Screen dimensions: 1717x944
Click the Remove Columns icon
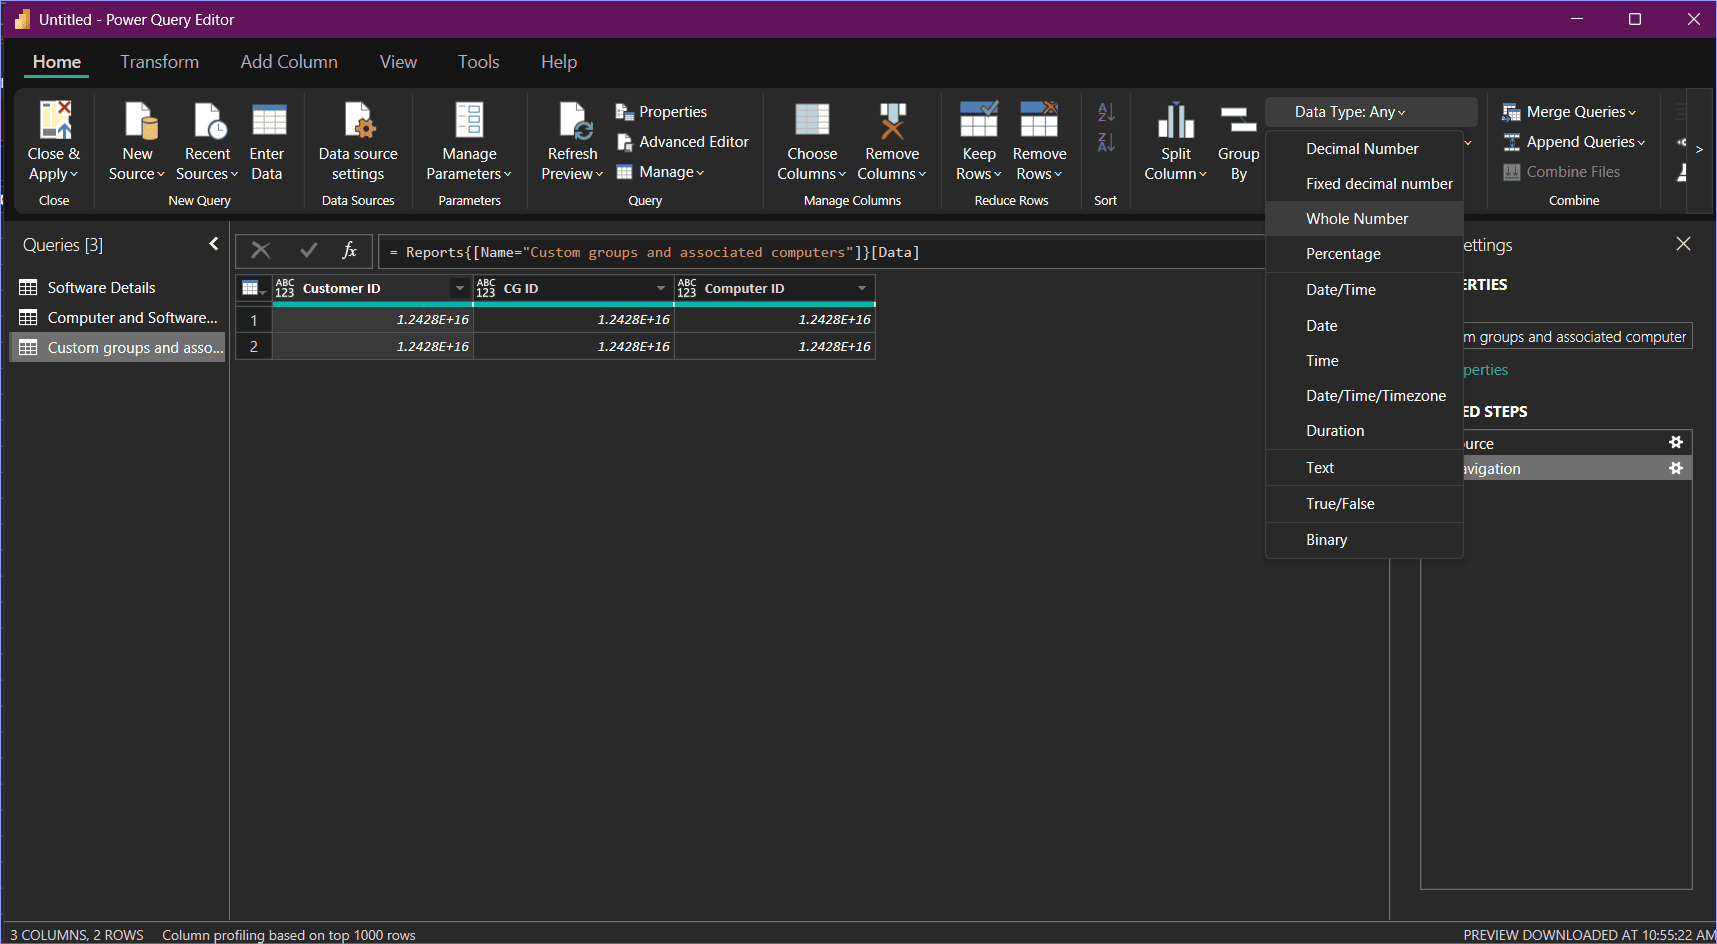[892, 119]
